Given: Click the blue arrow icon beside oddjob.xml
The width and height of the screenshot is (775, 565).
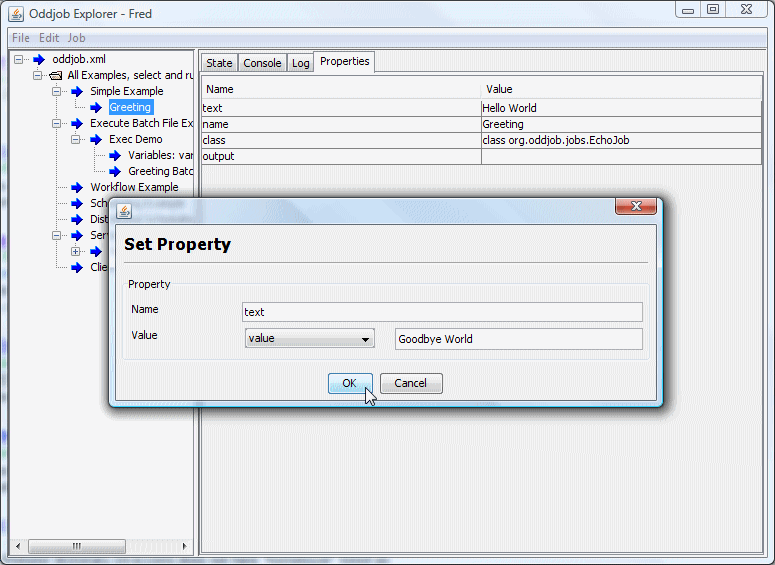Looking at the screenshot, I should tap(39, 59).
